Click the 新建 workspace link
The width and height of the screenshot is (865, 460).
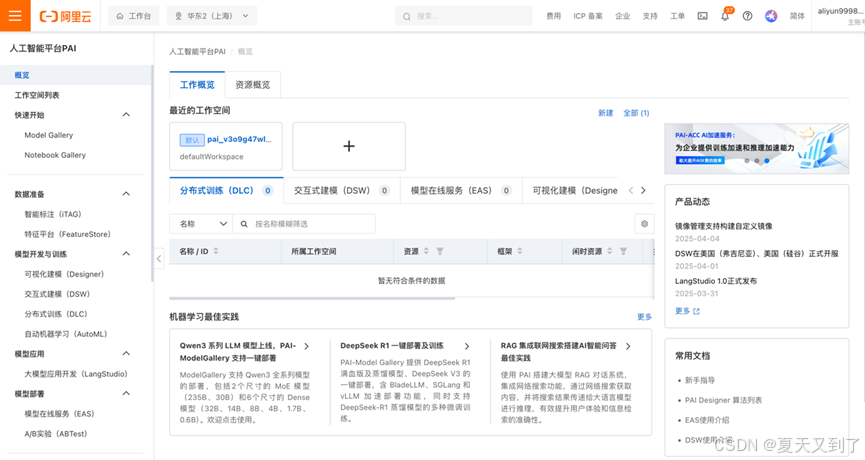(x=606, y=113)
